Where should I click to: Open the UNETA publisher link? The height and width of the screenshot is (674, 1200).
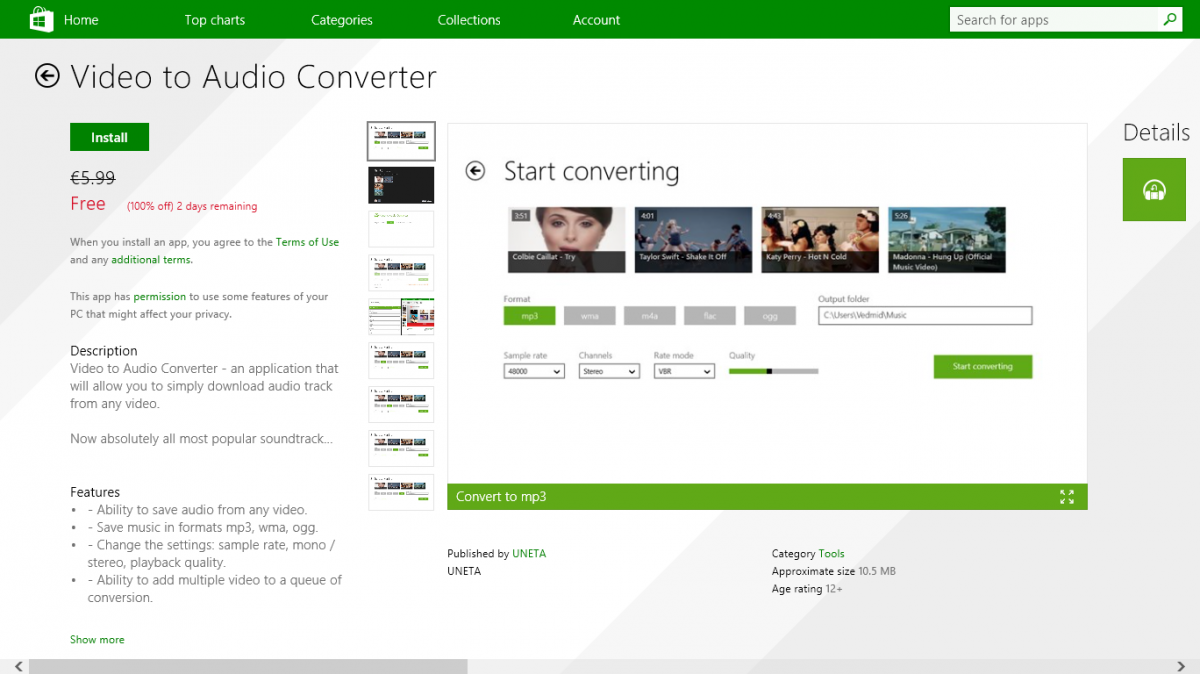click(529, 554)
